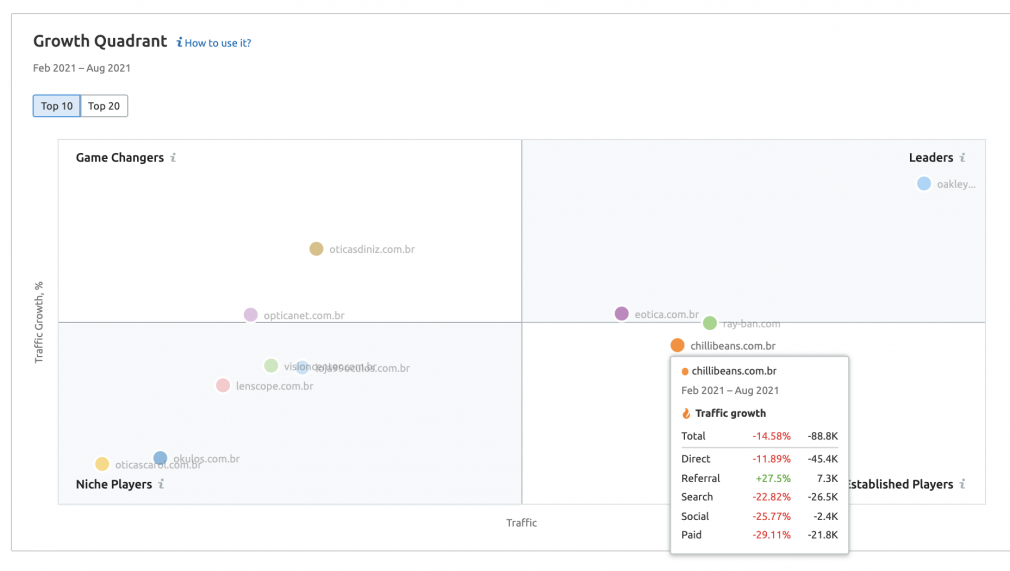Click the Social -25.77% value in the tooltip
Screen dimensions: 1010x571
coord(771,516)
